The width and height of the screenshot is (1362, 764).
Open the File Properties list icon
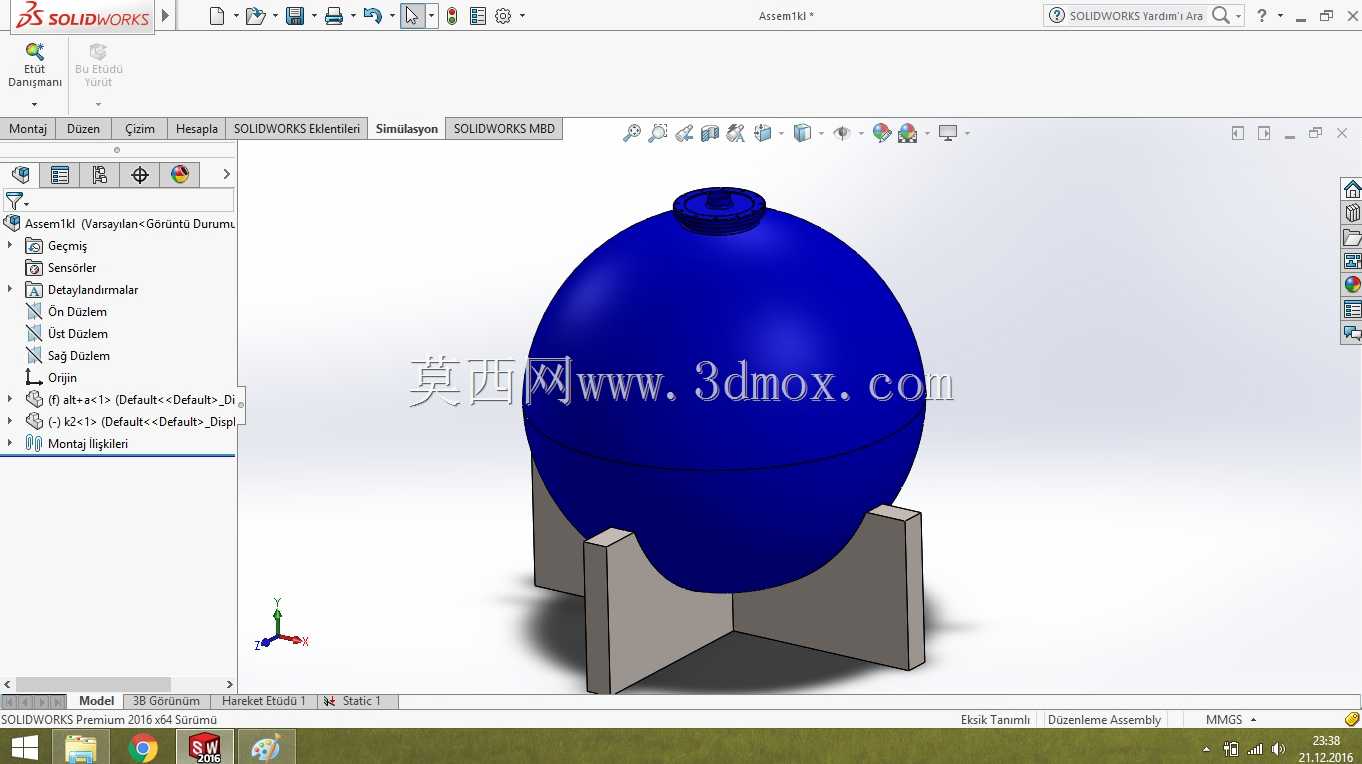point(478,16)
